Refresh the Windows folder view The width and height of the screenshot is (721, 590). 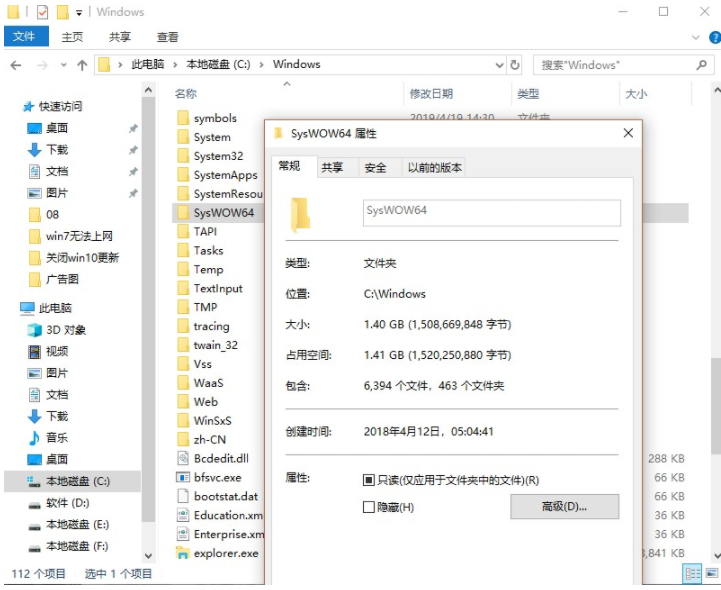[515, 65]
